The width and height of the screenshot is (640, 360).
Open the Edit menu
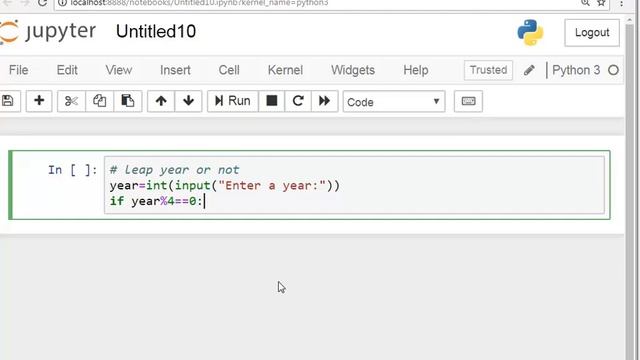coord(67,70)
